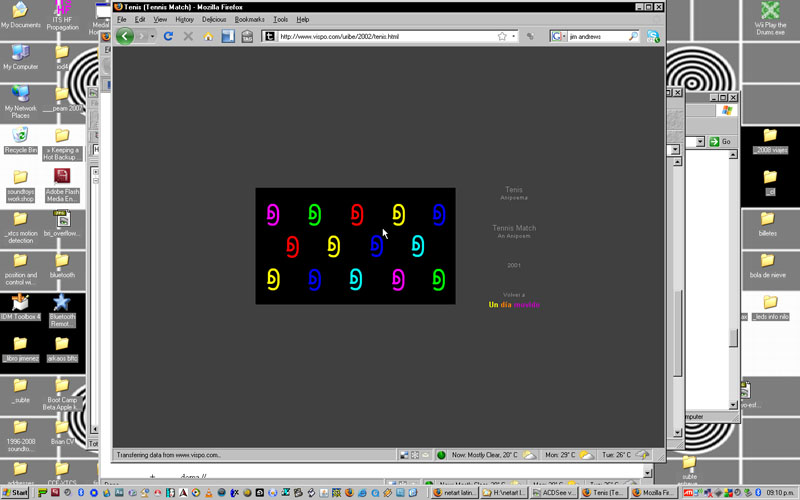Bookmark this page with the star icon
This screenshot has width=800, height=500.
click(502, 36)
